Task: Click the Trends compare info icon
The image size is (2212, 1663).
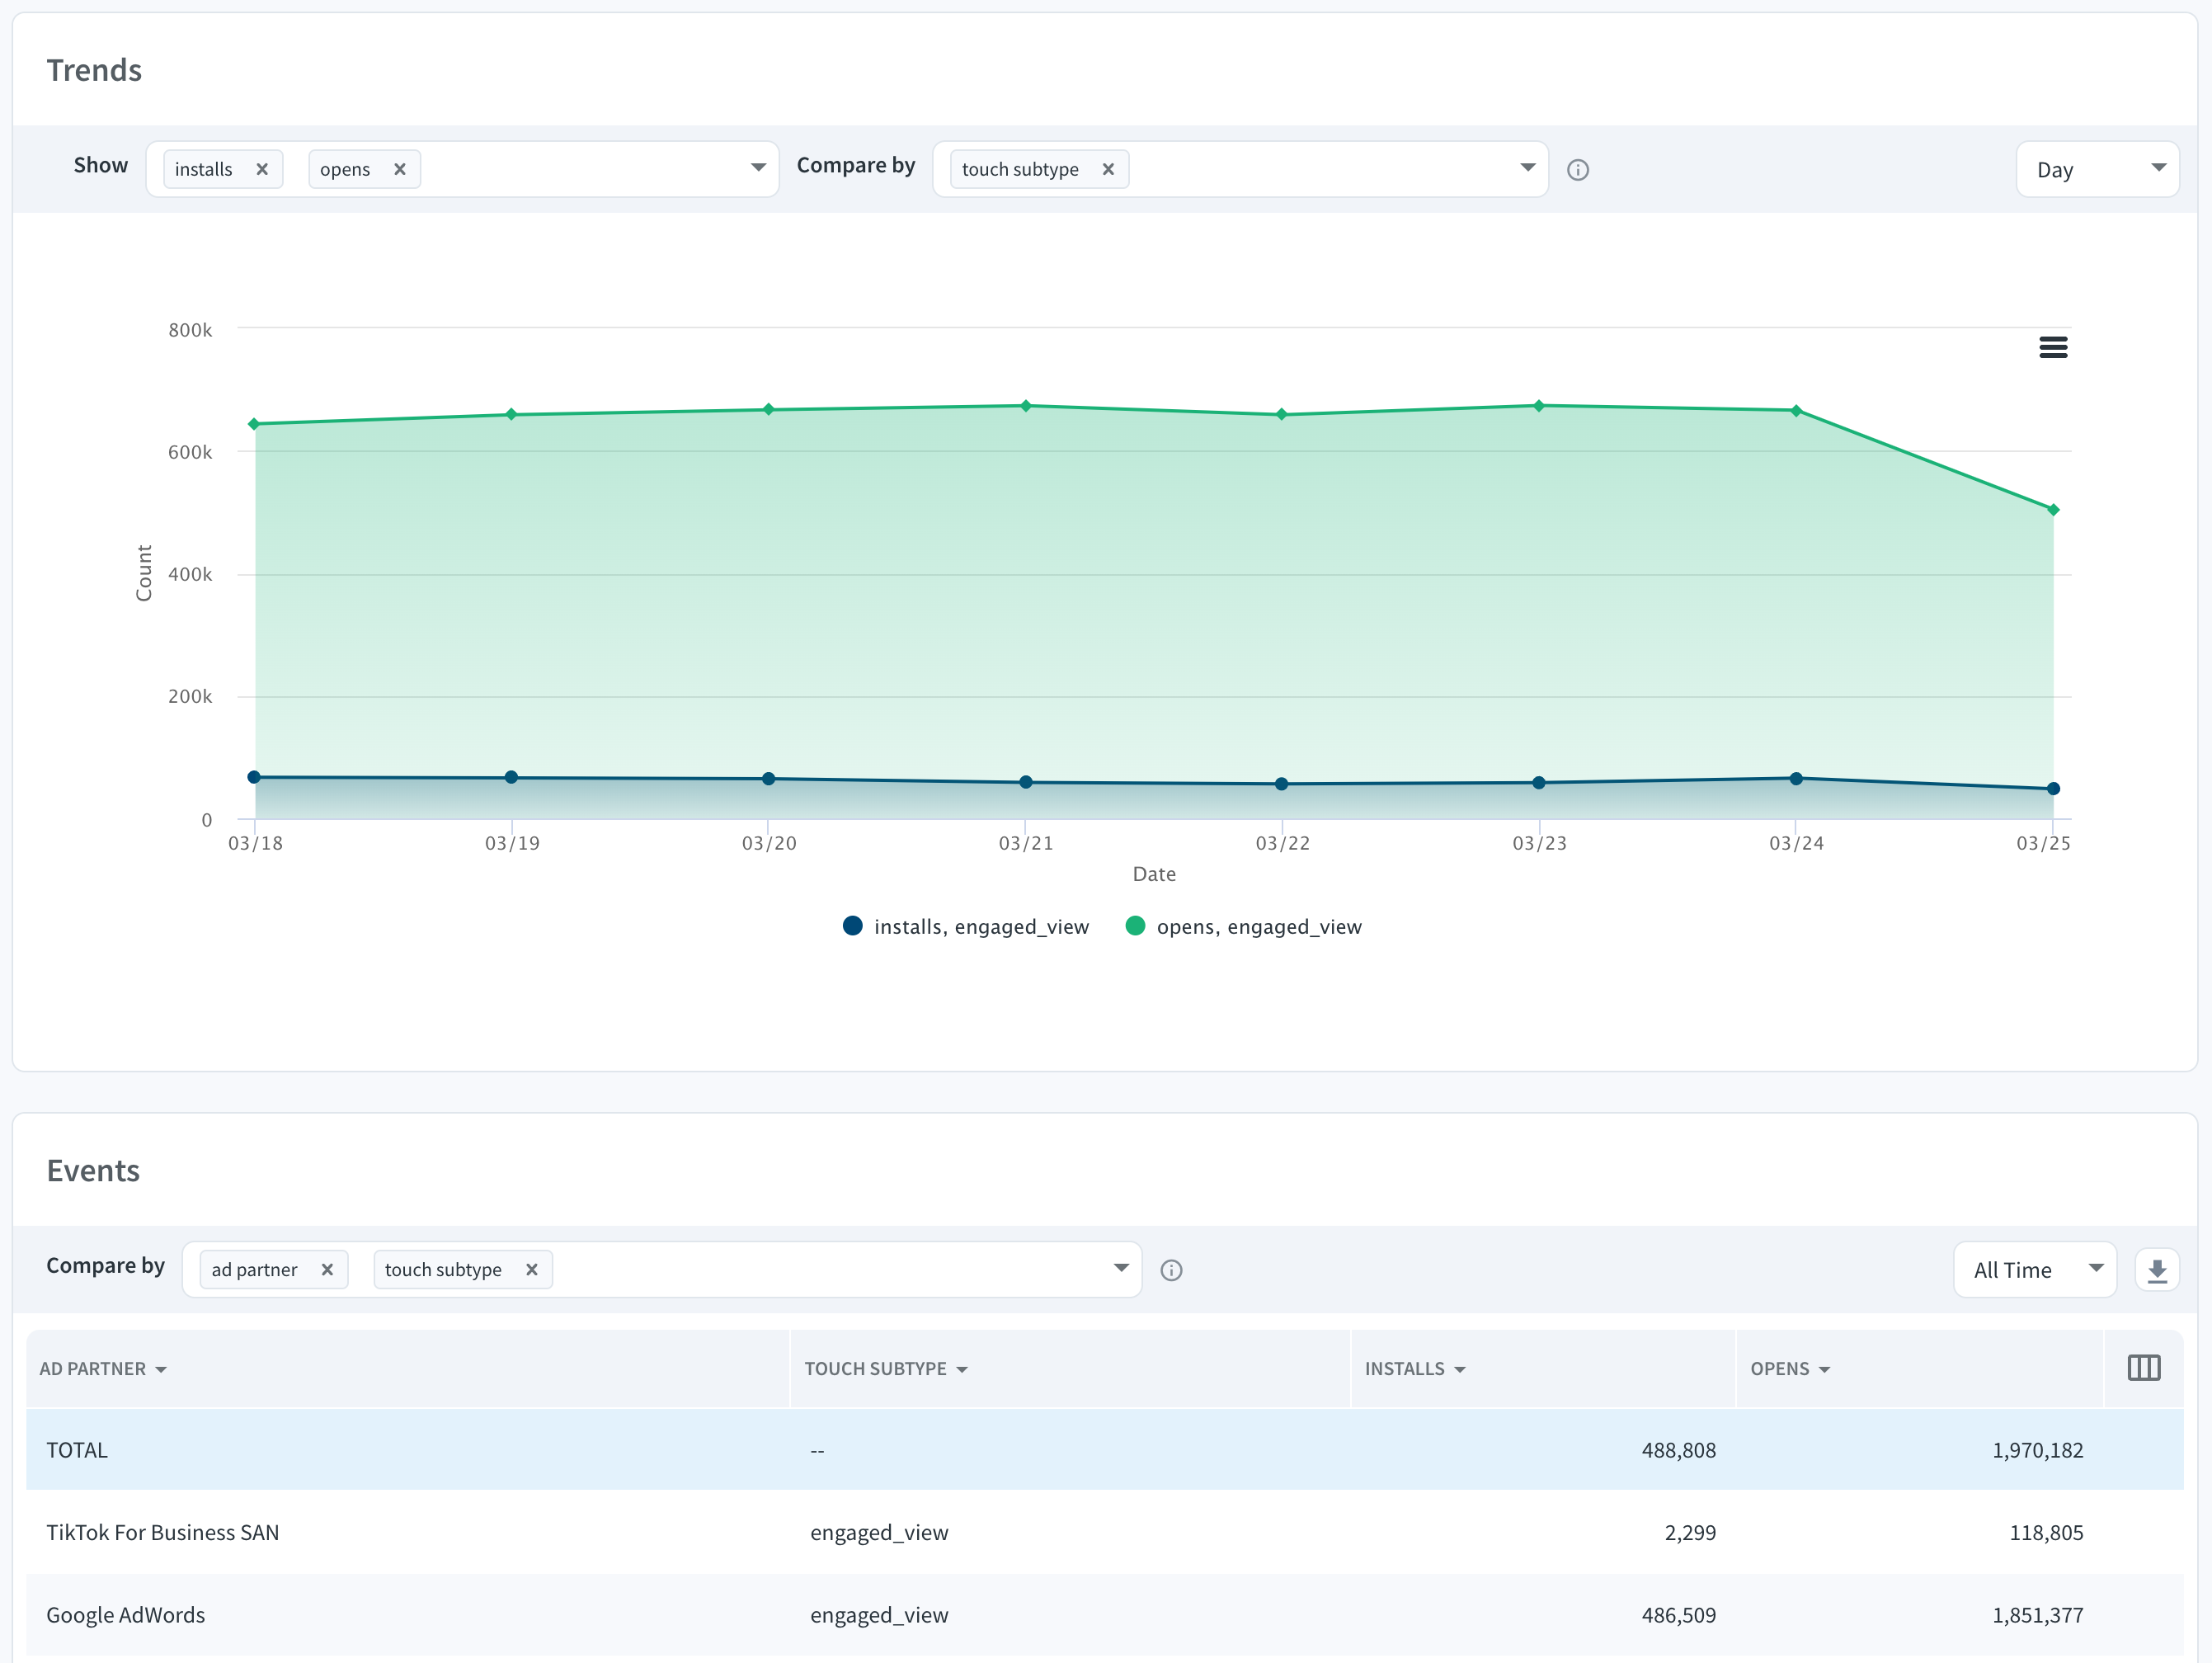Action: click(1578, 170)
